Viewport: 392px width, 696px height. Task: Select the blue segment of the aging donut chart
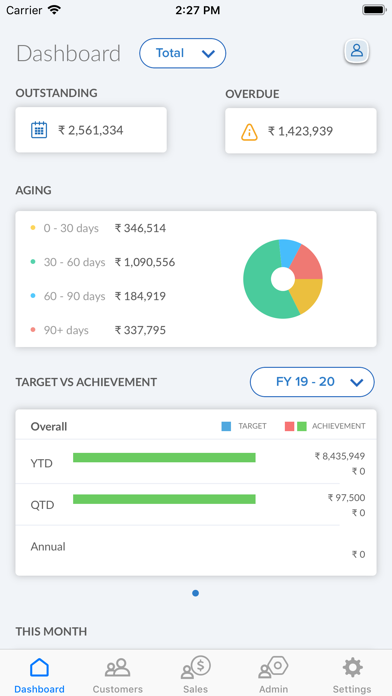click(x=289, y=252)
